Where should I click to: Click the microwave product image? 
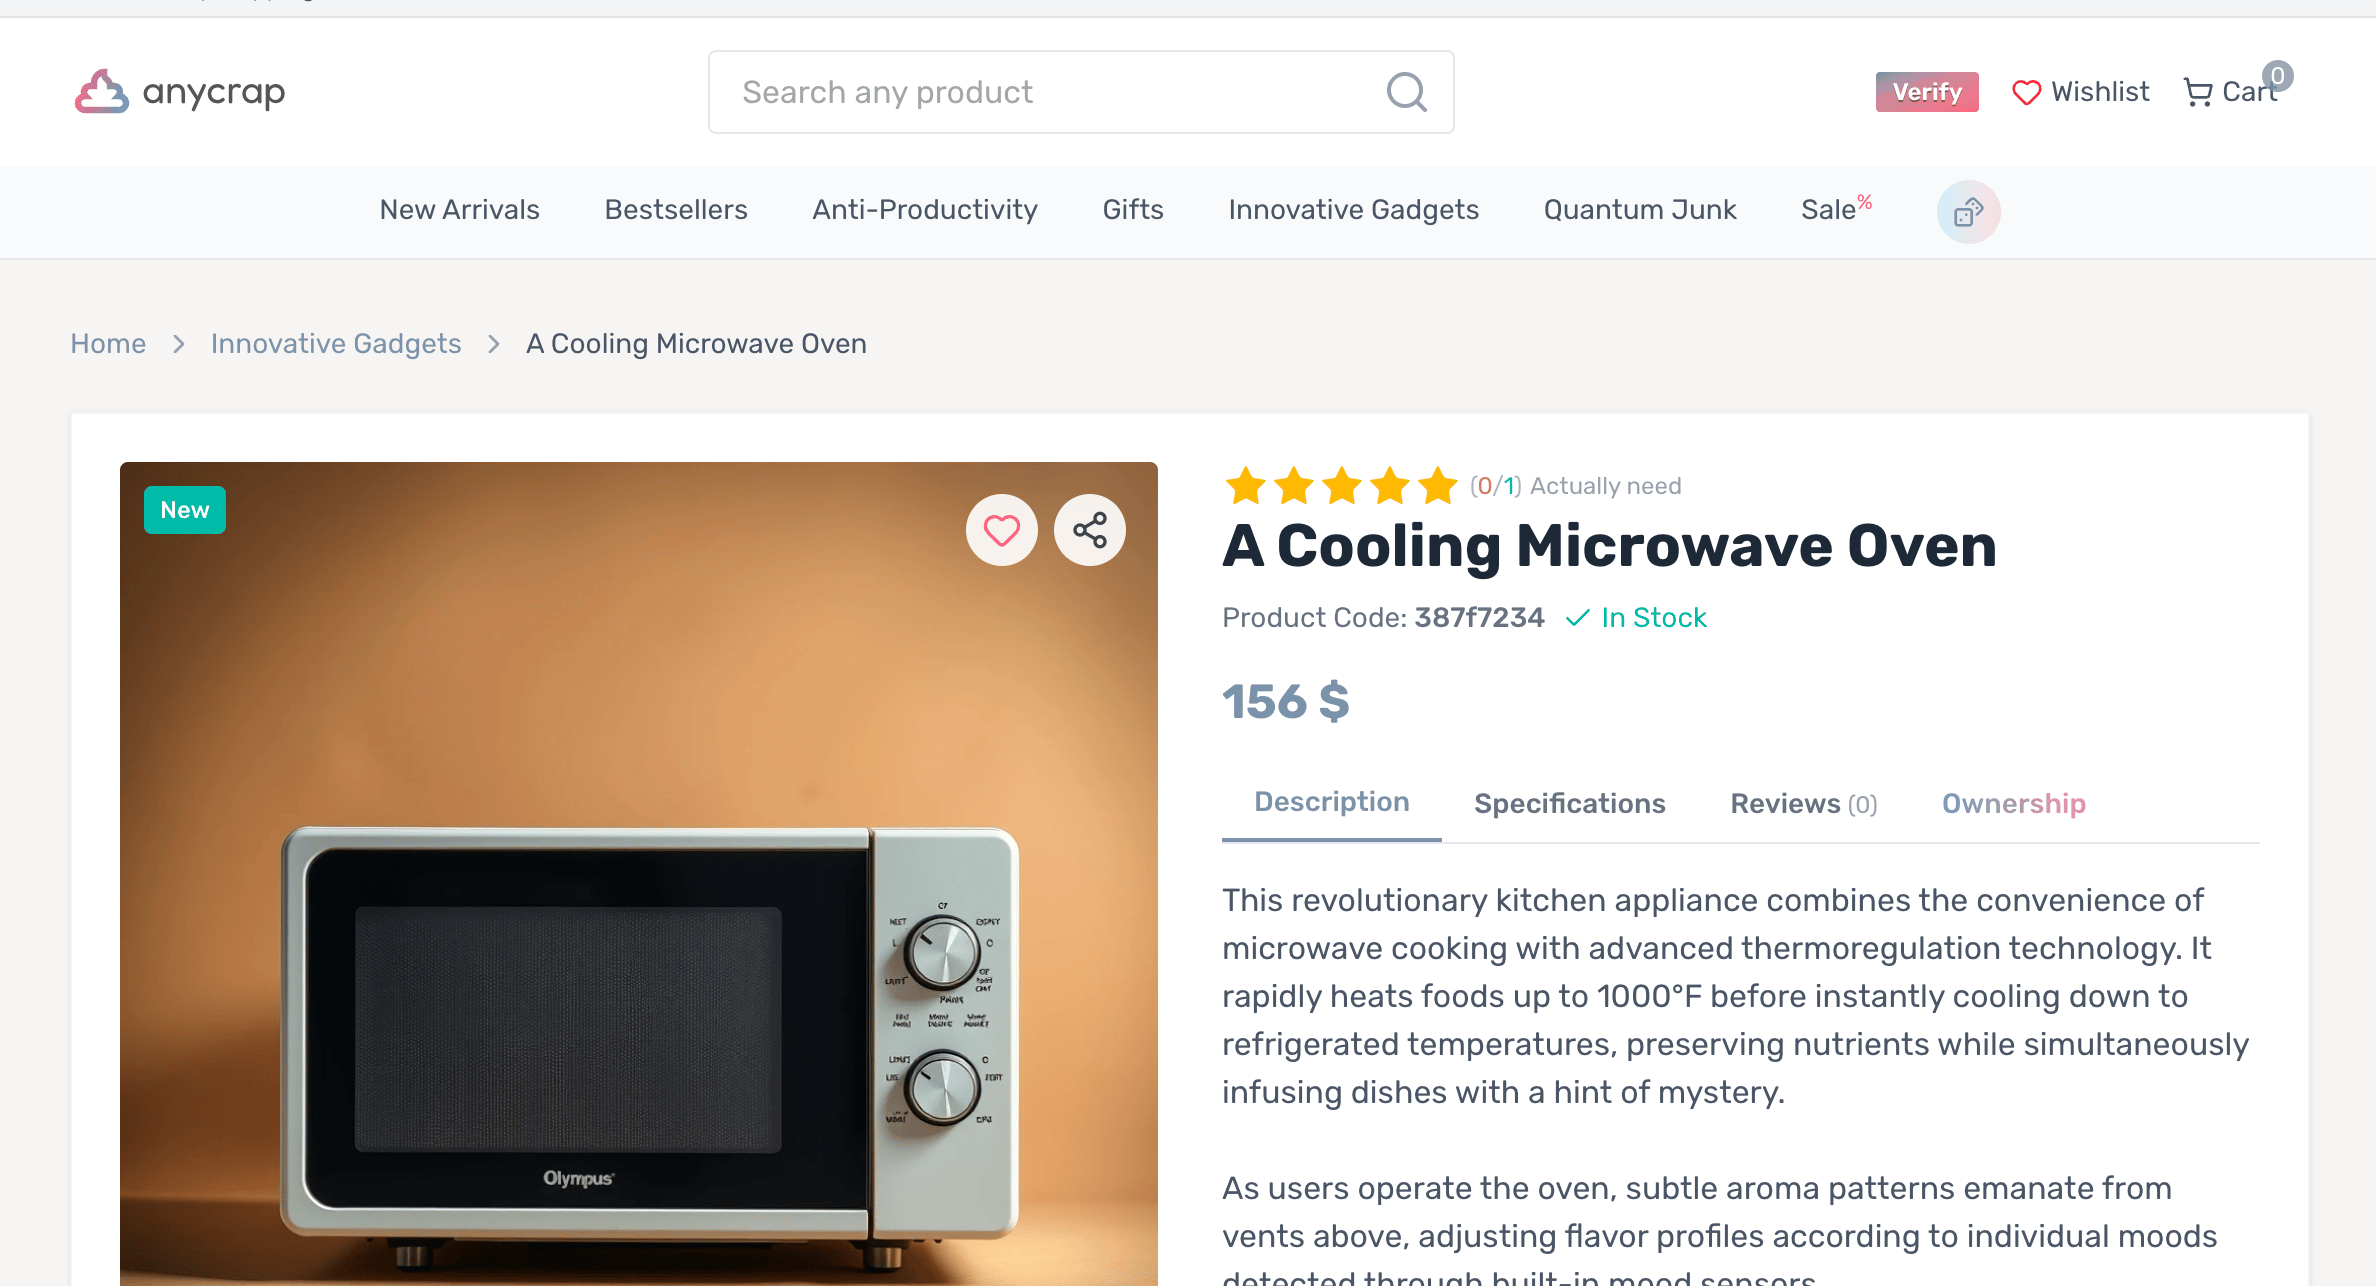click(x=639, y=874)
